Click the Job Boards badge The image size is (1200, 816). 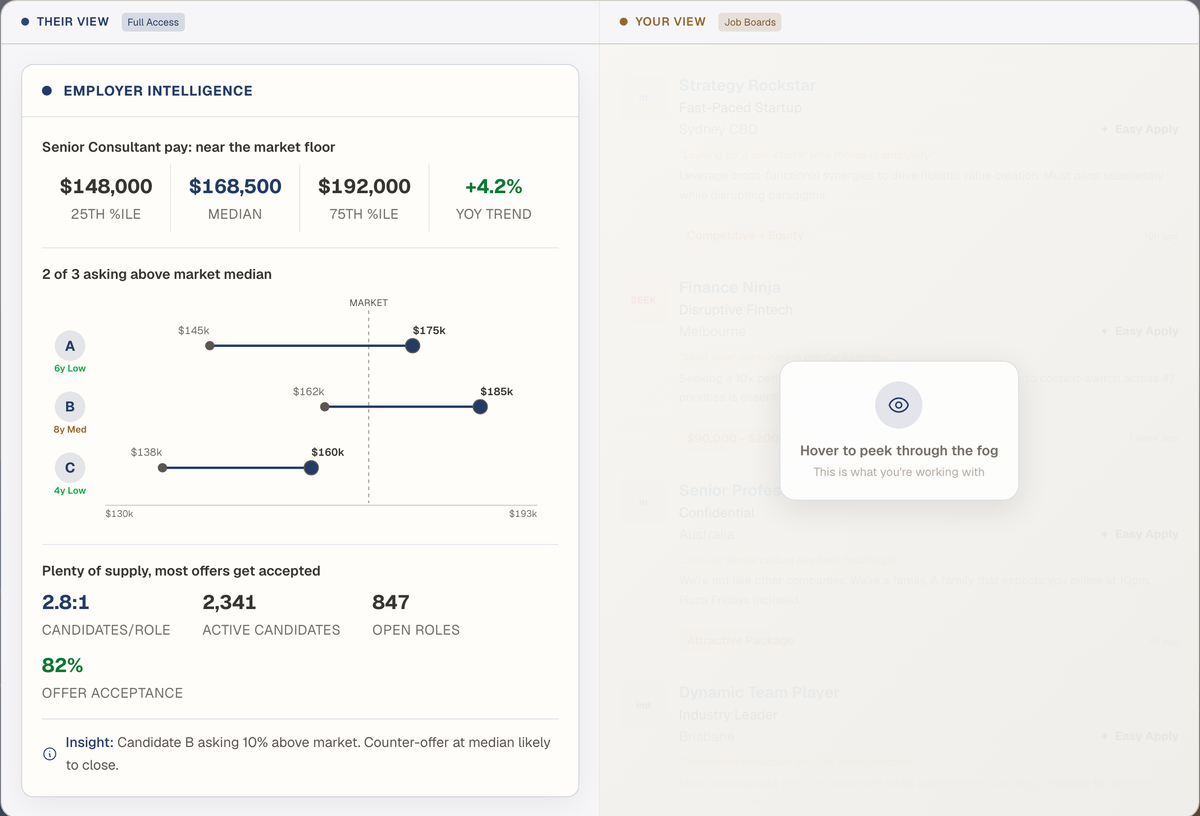pyautogui.click(x=750, y=21)
